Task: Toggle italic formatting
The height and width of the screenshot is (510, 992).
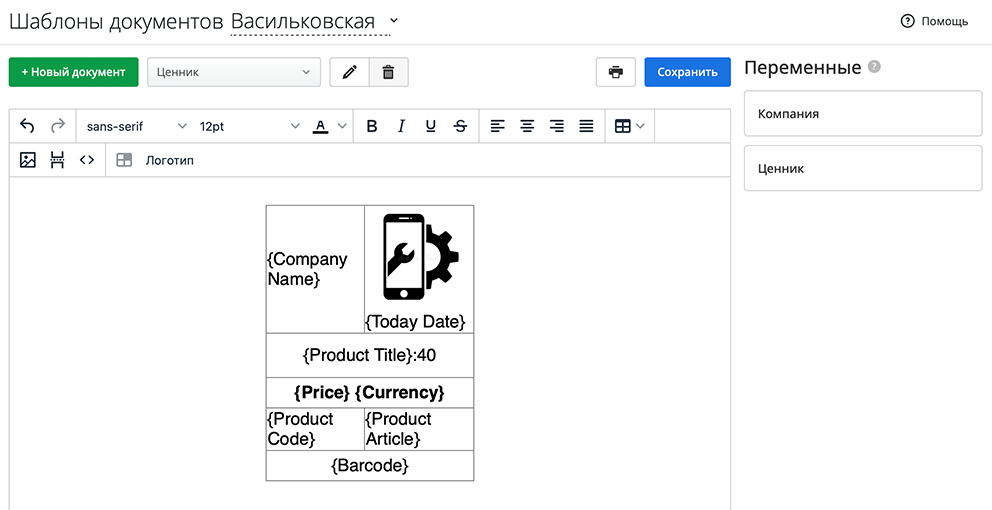Action: [x=401, y=126]
